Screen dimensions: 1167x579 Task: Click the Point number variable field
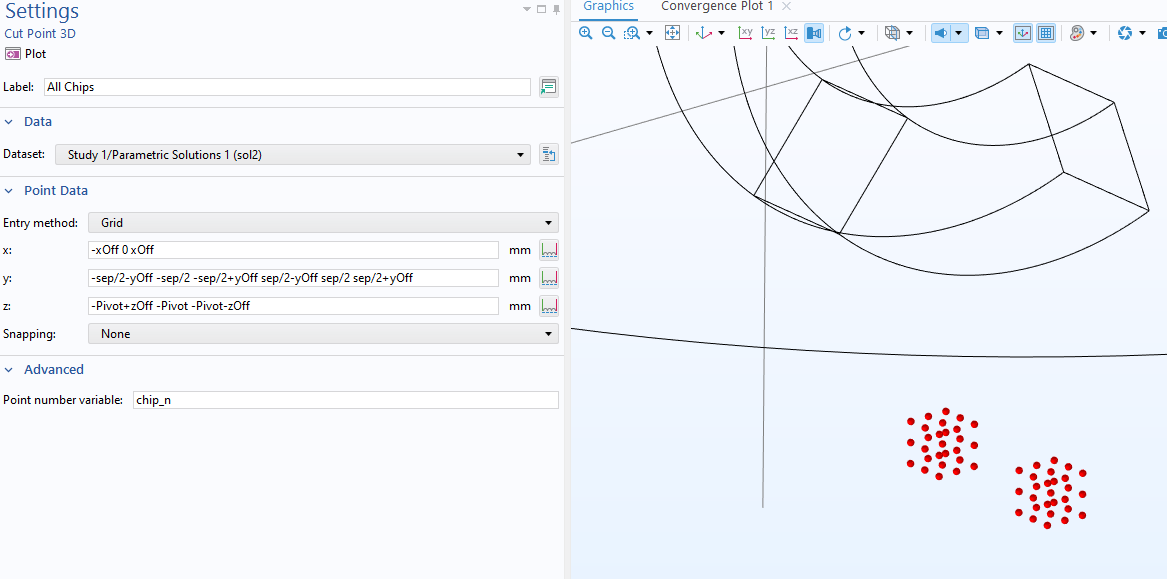345,400
